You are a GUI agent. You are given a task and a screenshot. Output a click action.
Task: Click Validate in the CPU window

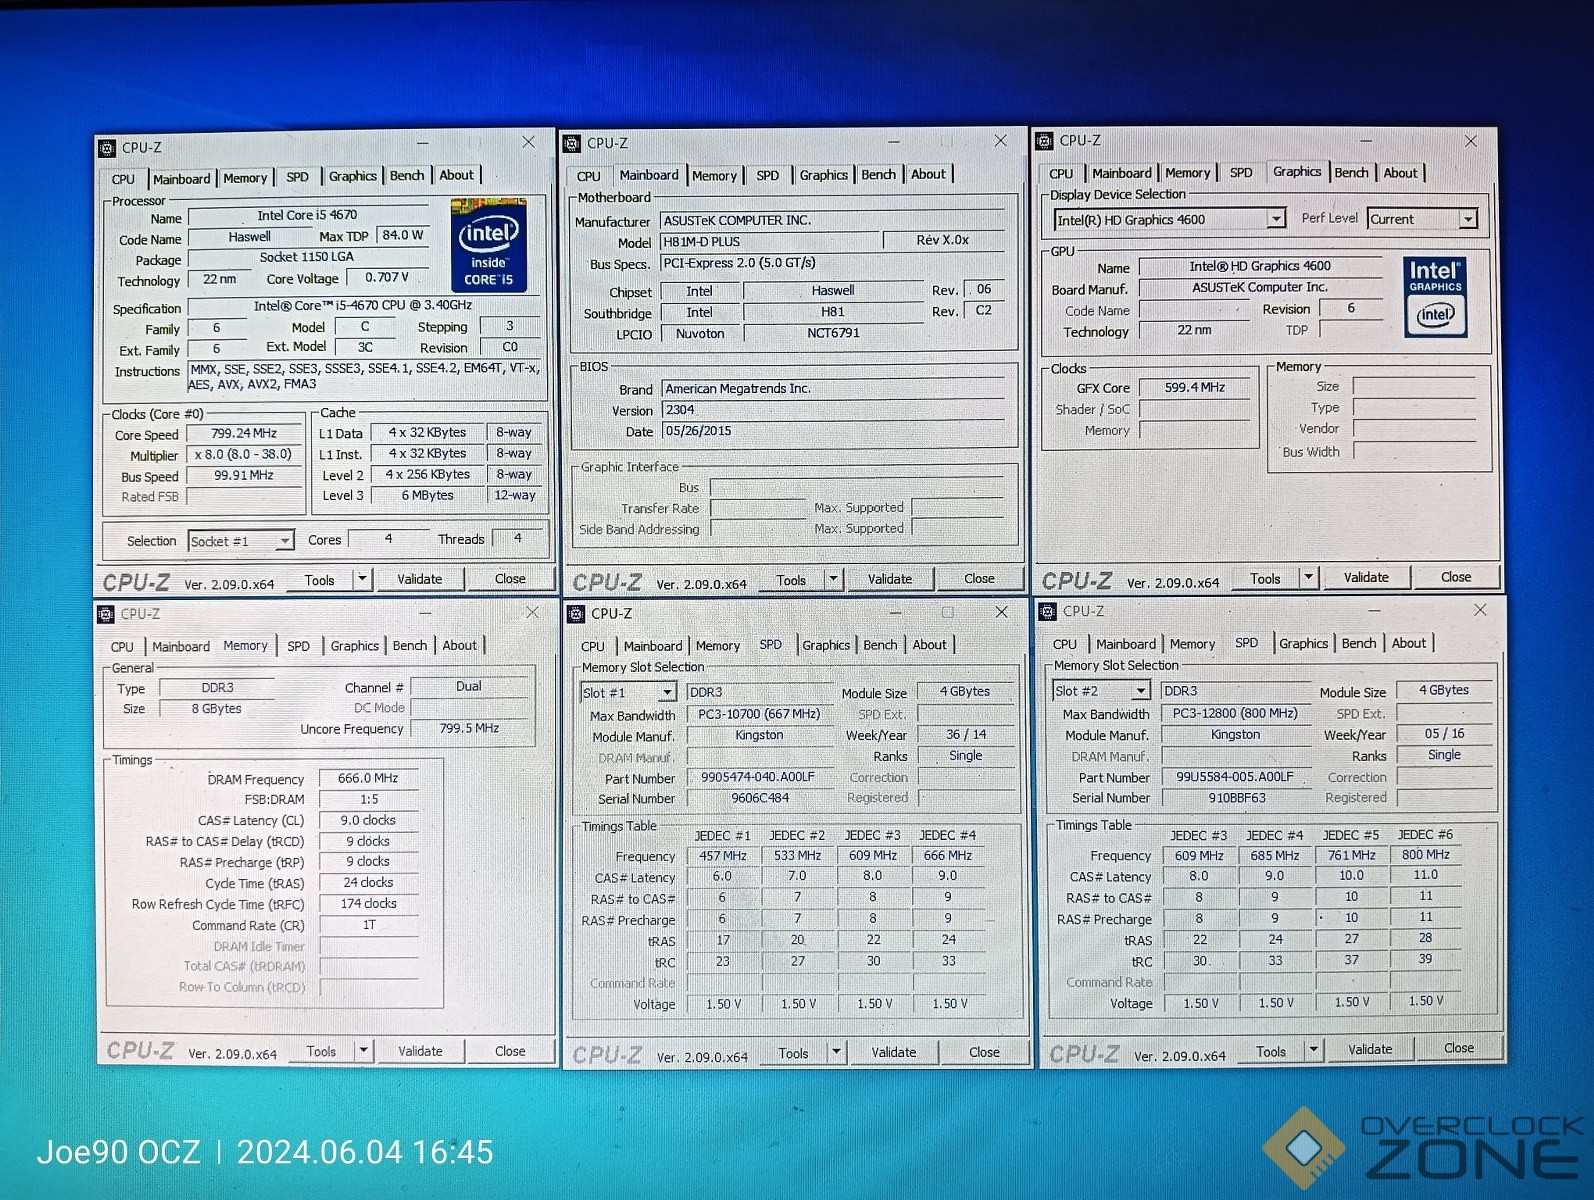pyautogui.click(x=420, y=579)
